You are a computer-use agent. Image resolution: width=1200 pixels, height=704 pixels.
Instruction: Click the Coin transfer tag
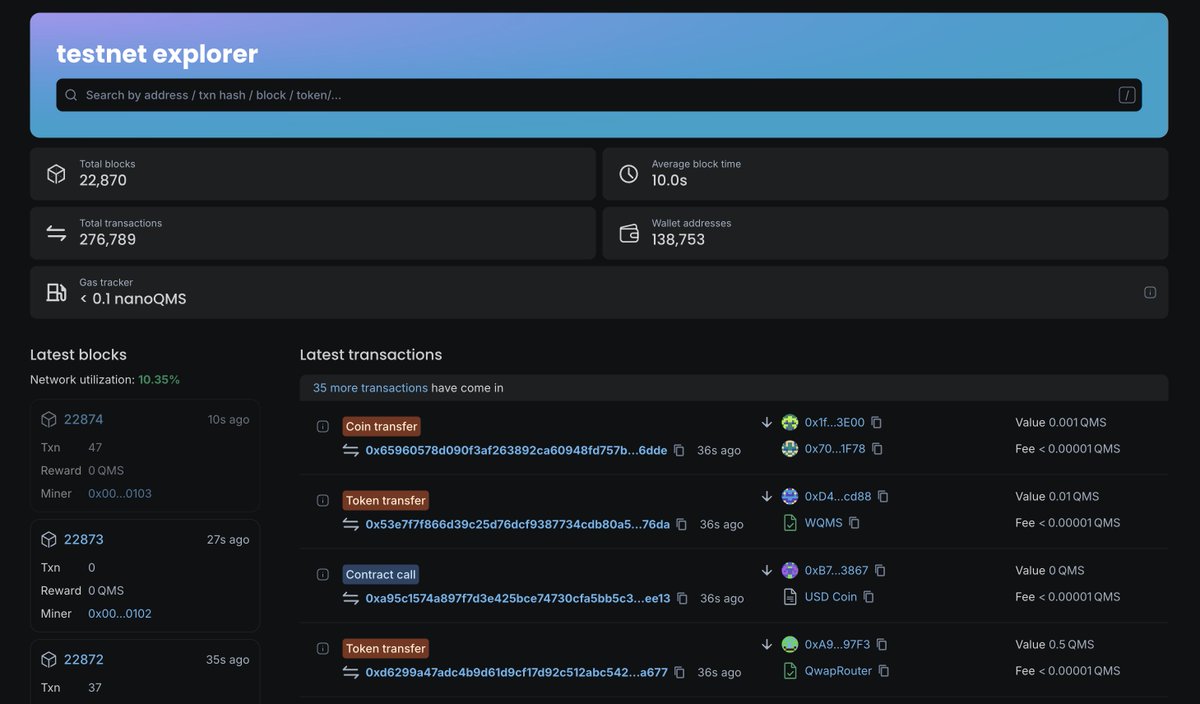click(x=381, y=426)
